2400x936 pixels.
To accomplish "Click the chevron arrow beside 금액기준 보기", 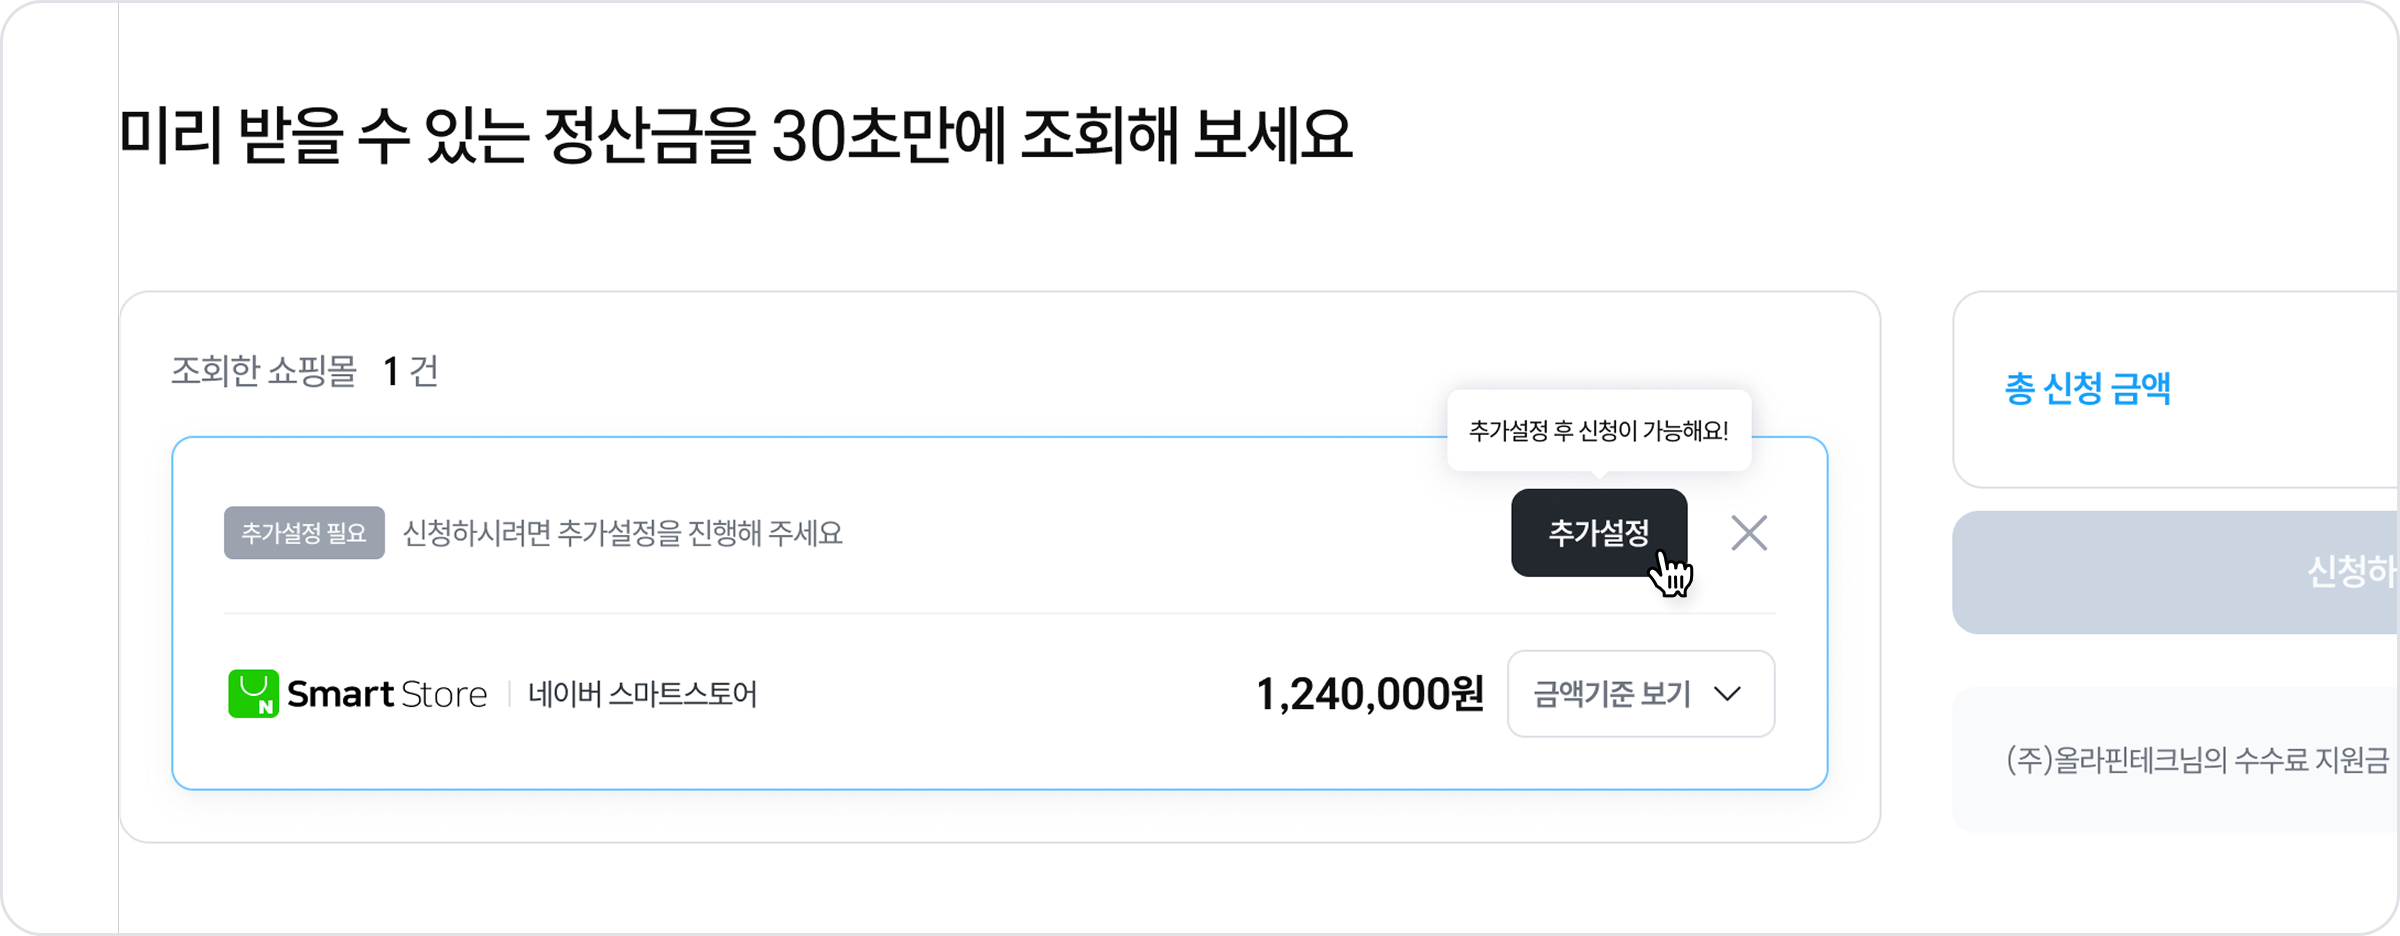I will (1728, 694).
